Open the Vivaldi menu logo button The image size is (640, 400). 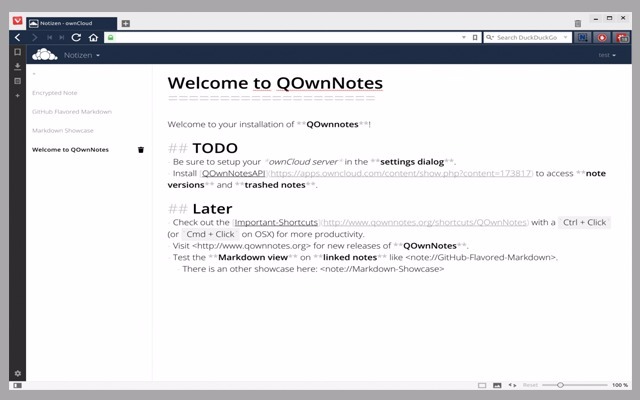click(x=17, y=20)
